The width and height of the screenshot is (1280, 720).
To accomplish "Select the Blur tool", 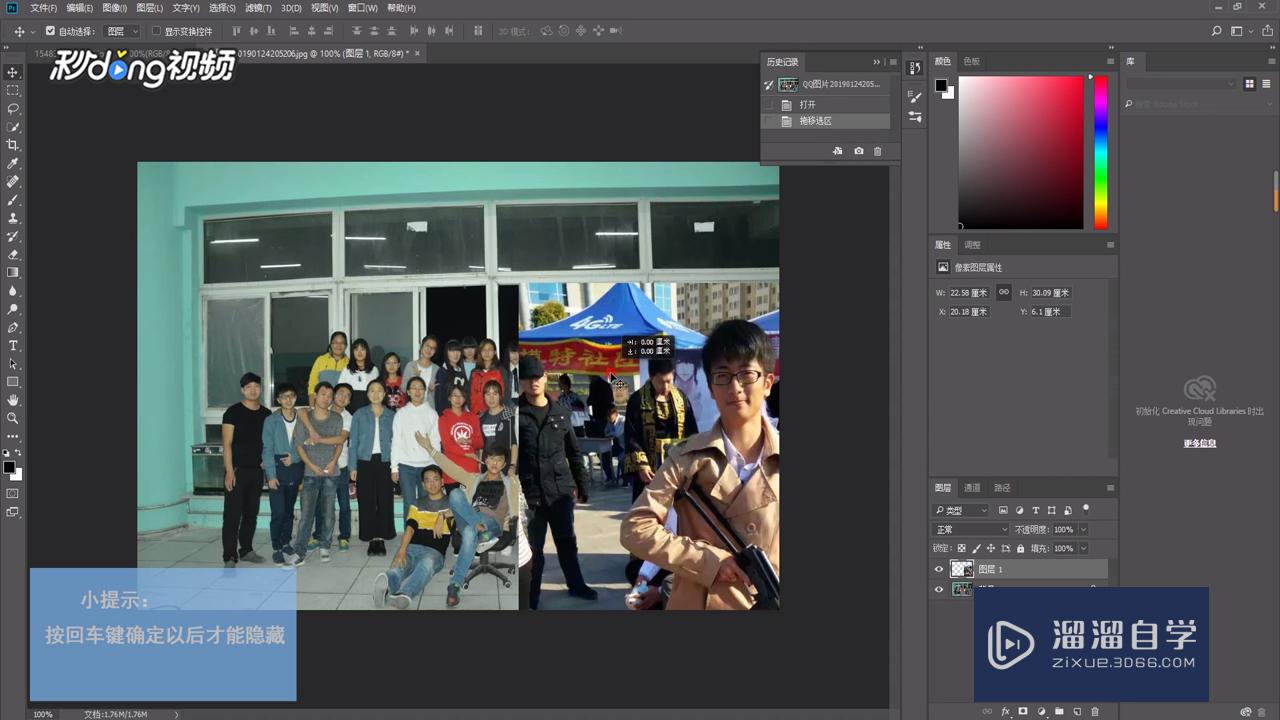I will [x=13, y=290].
